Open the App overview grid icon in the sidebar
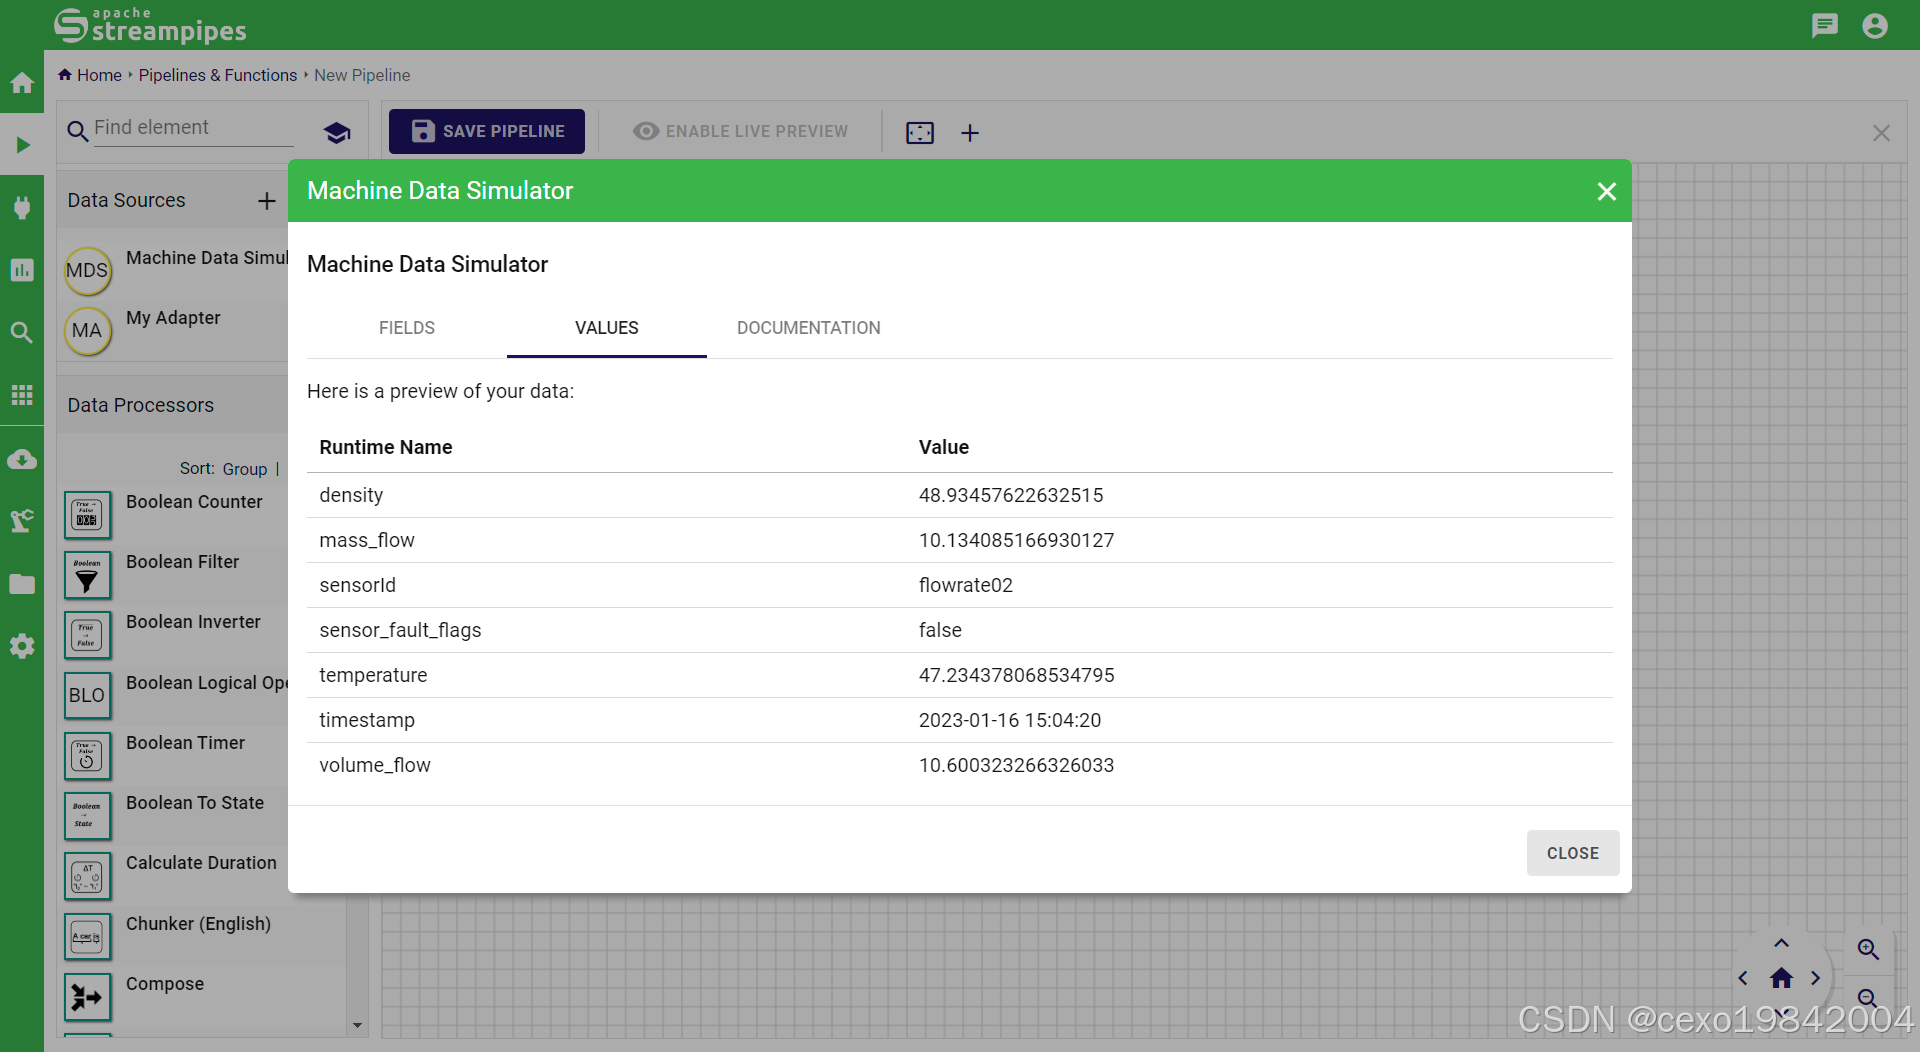Image resolution: width=1920 pixels, height=1052 pixels. tap(22, 395)
